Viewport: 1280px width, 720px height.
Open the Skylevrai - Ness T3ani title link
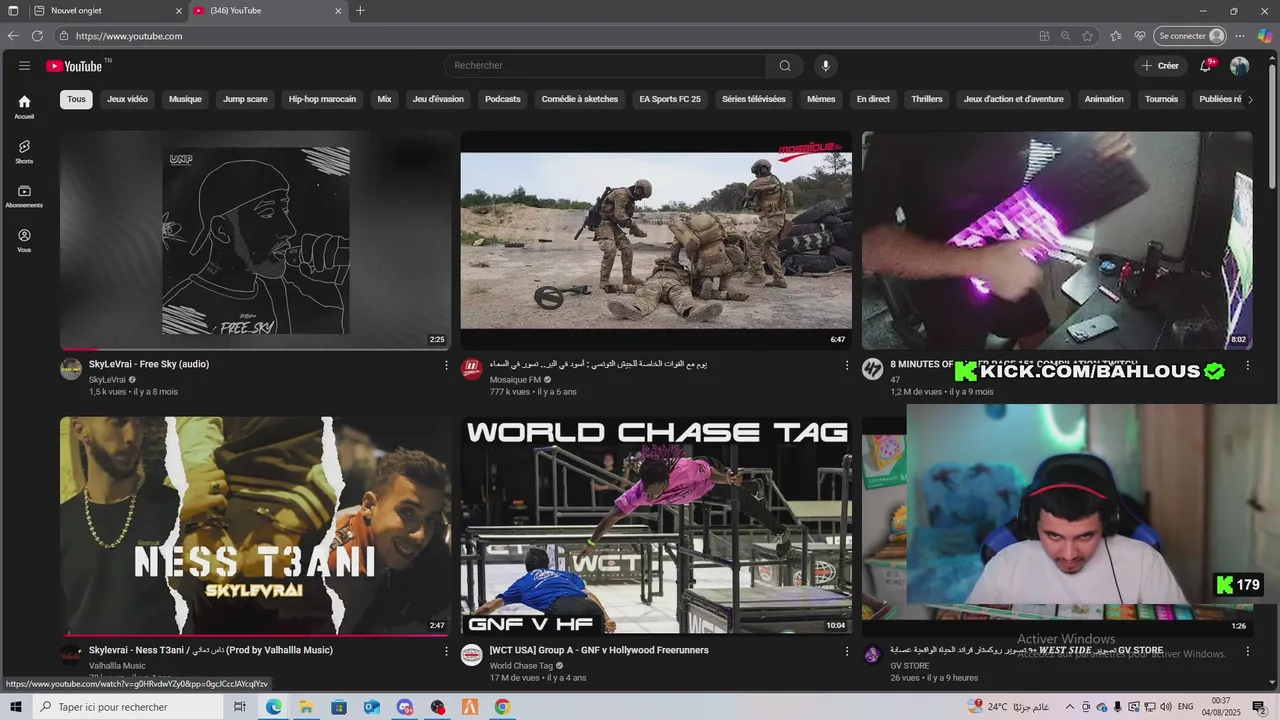pos(211,650)
